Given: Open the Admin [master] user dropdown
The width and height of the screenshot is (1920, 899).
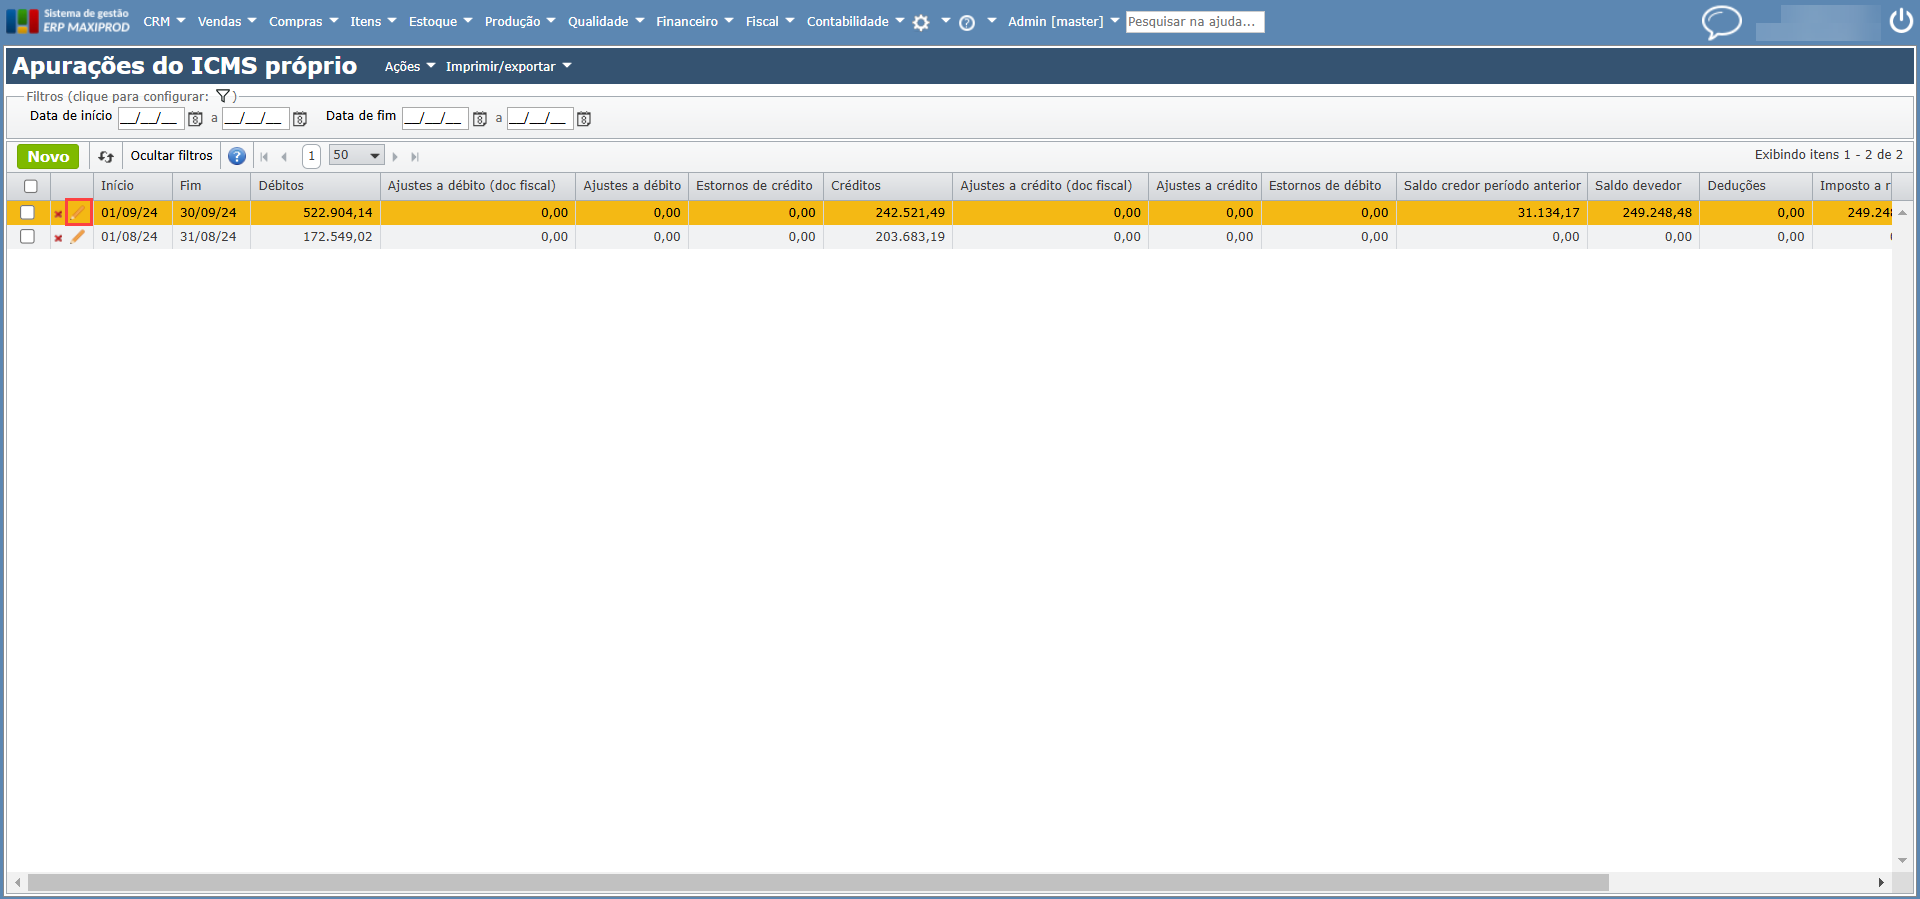Looking at the screenshot, I should click(1063, 22).
